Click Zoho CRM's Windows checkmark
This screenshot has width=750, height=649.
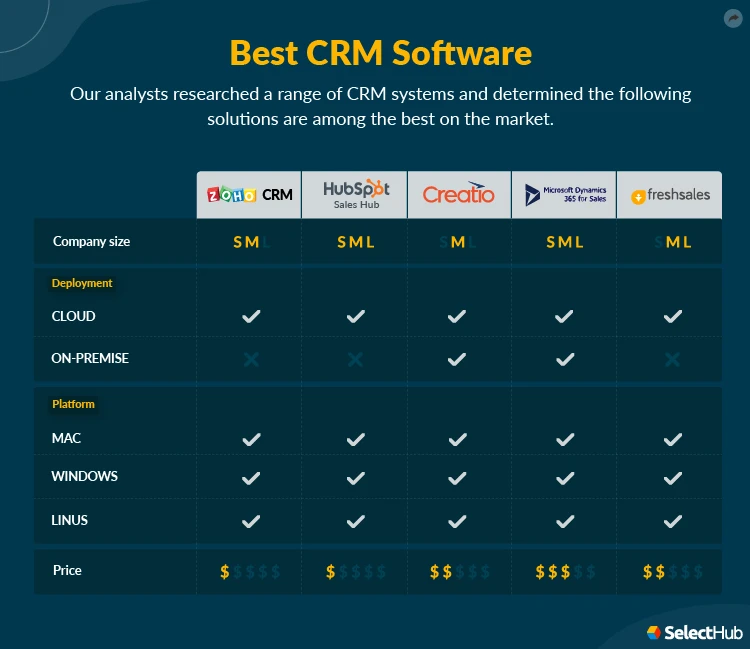pos(251,478)
